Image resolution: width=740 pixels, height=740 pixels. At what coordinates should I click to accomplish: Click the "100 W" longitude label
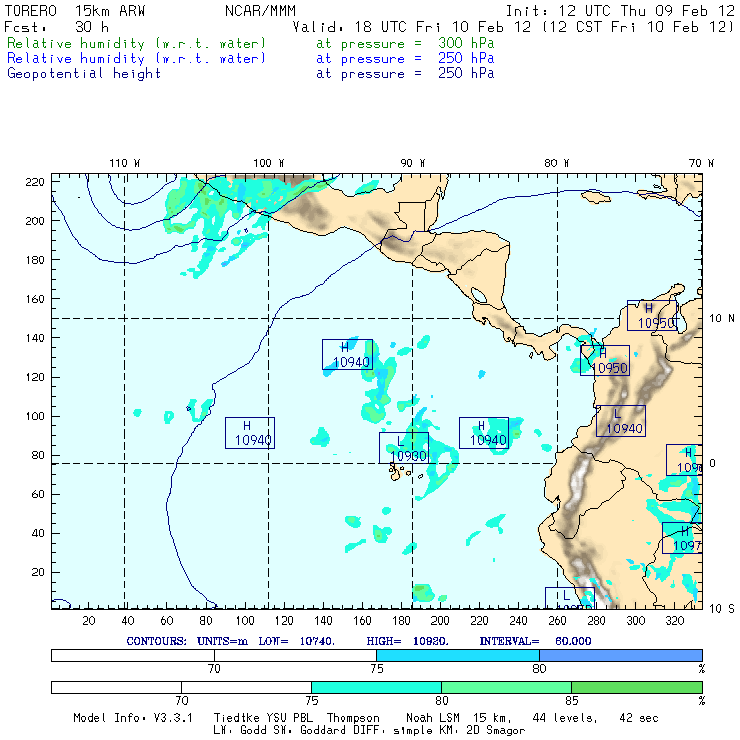tap(269, 163)
